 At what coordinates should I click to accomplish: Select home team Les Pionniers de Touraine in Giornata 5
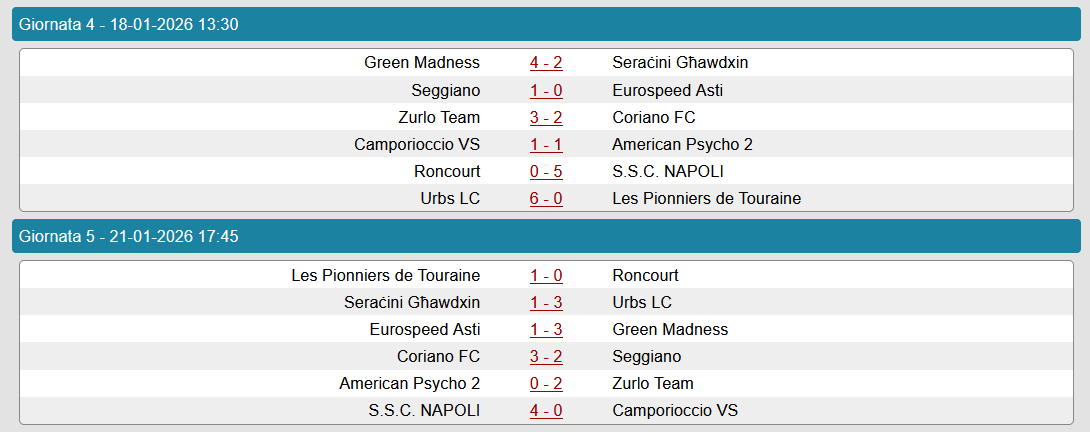tap(386, 275)
